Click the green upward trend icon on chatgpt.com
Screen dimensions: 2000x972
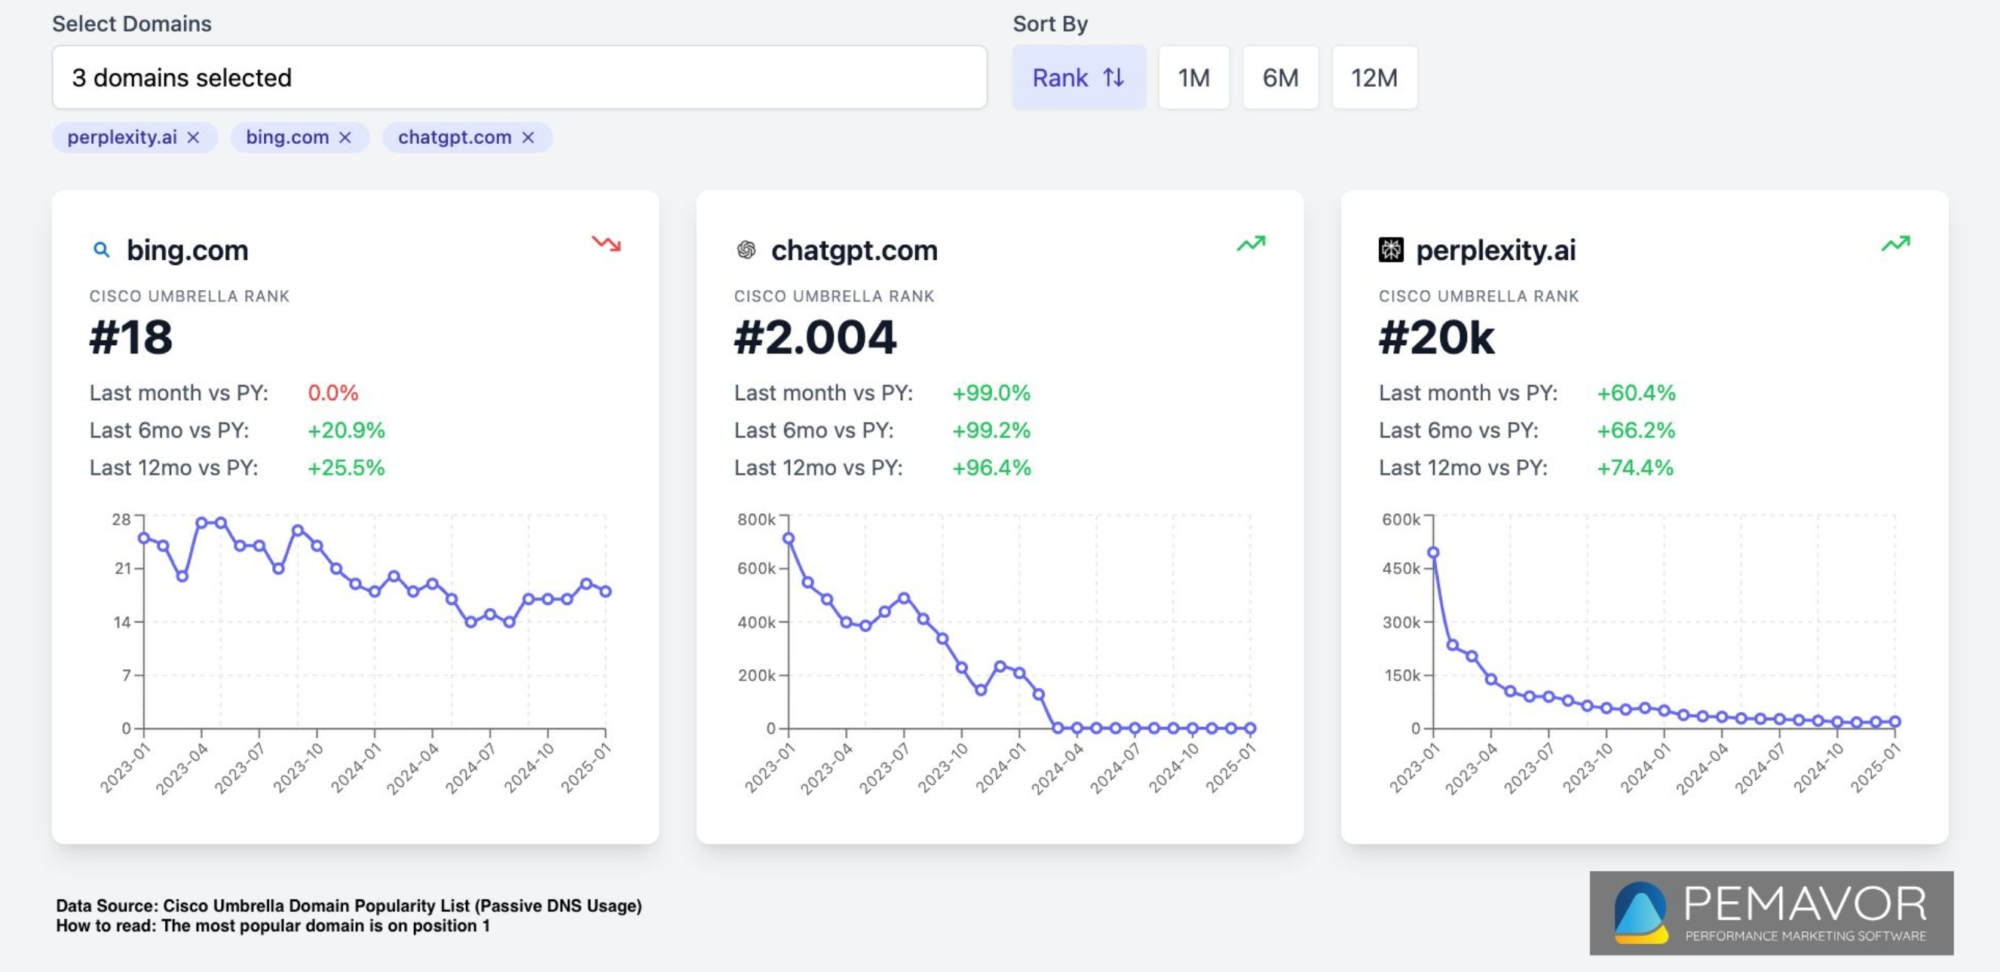(x=1251, y=243)
